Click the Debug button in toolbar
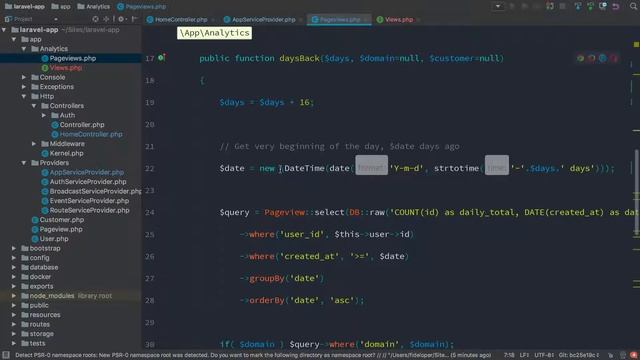Image resolution: width=640 pixels, height=360 pixels. pos(524,6)
